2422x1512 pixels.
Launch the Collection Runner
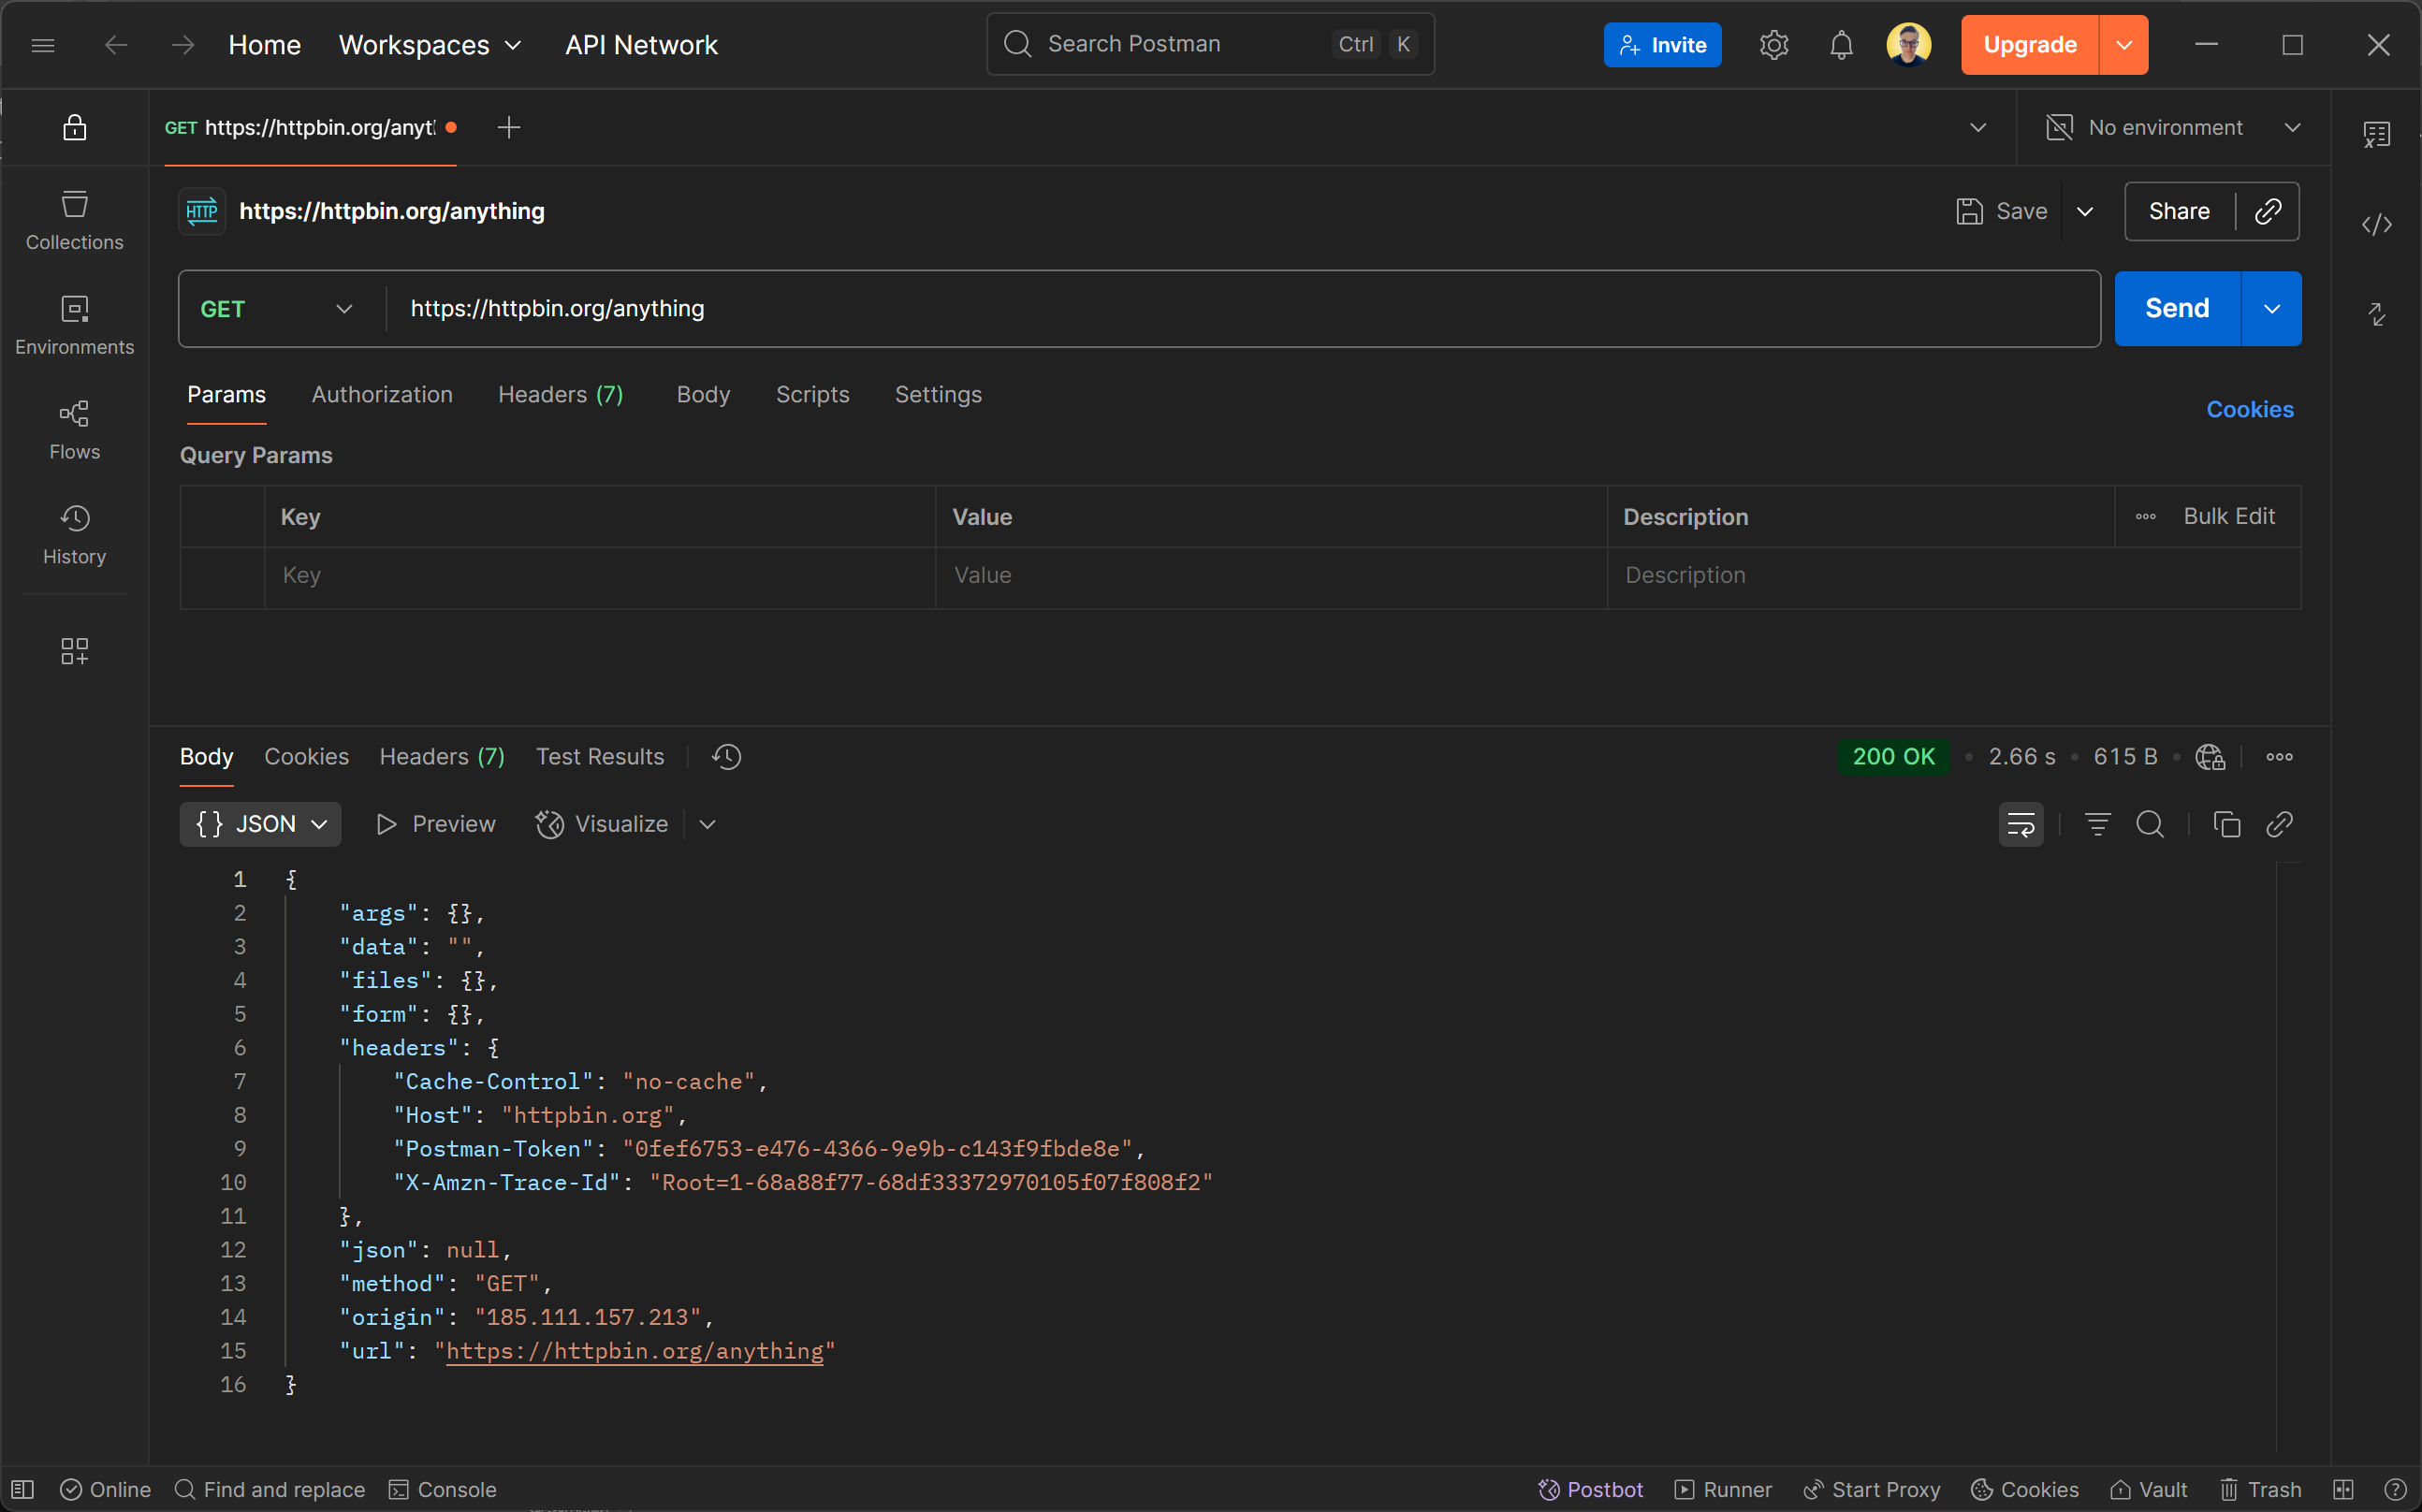pyautogui.click(x=1722, y=1489)
